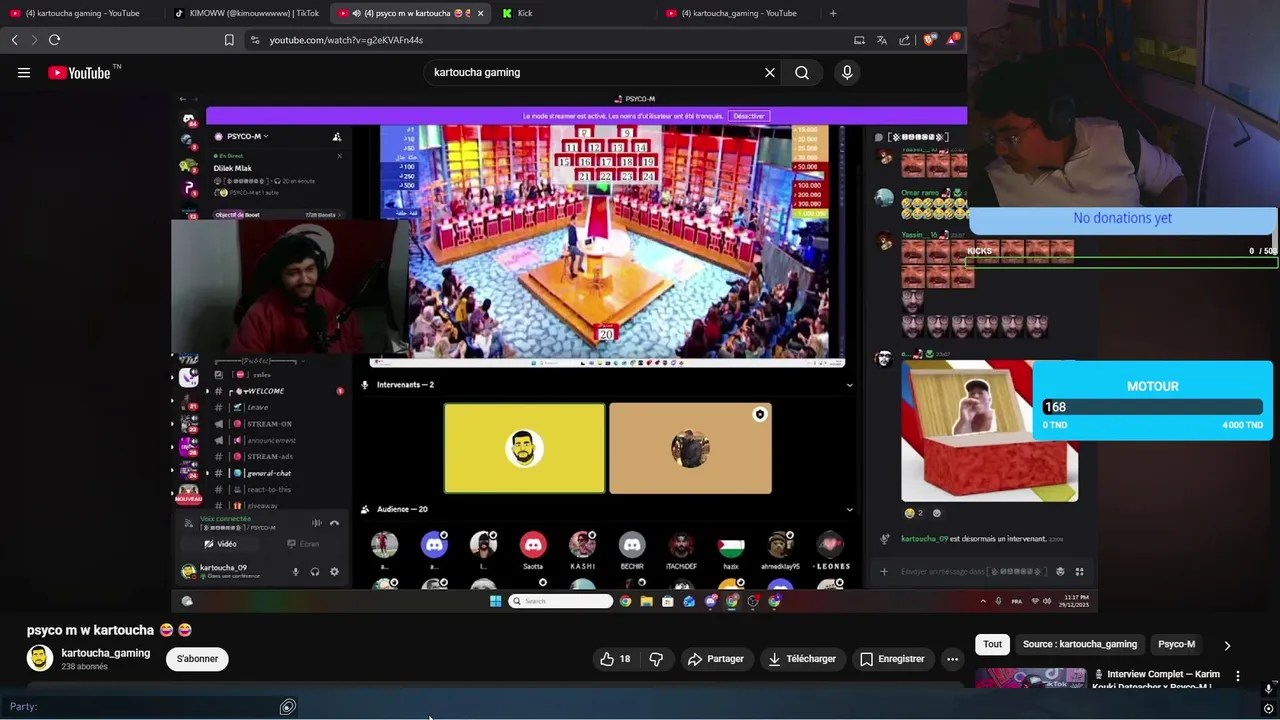Collapse the Intervenants — 2 section

[x=849, y=384]
